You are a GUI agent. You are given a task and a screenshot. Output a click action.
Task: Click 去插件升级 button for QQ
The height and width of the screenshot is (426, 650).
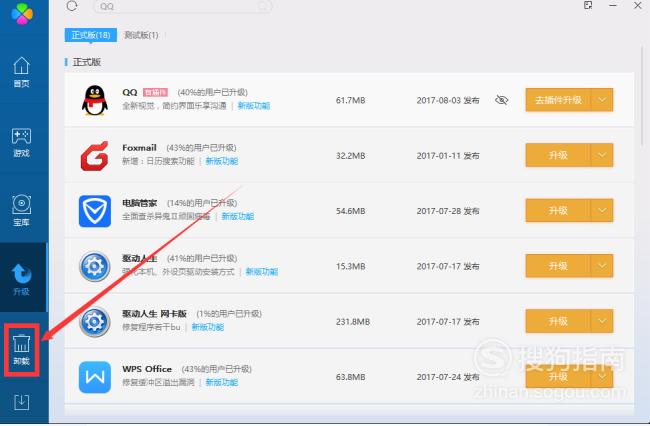click(x=558, y=100)
